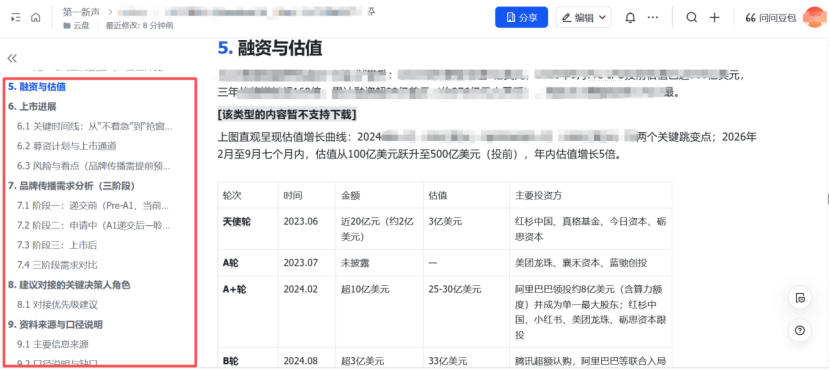830x371 pixels.
Task: Open outline item 8.1 对接优先级建议
Action: click(57, 305)
